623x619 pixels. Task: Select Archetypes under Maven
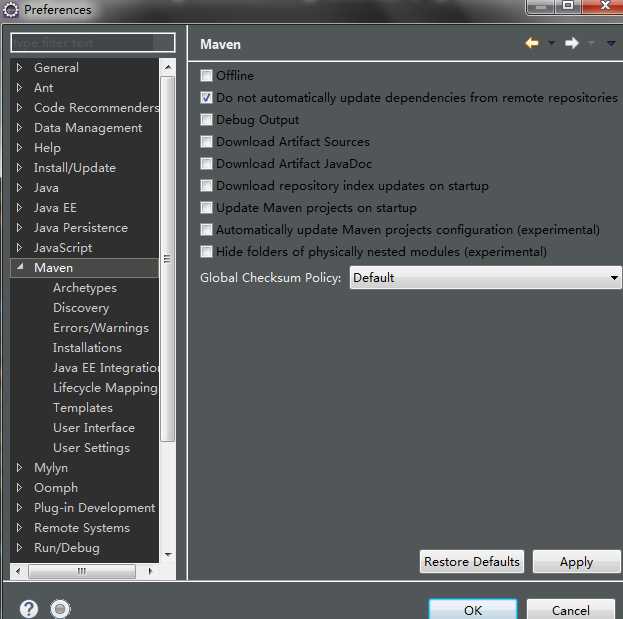[x=85, y=288]
